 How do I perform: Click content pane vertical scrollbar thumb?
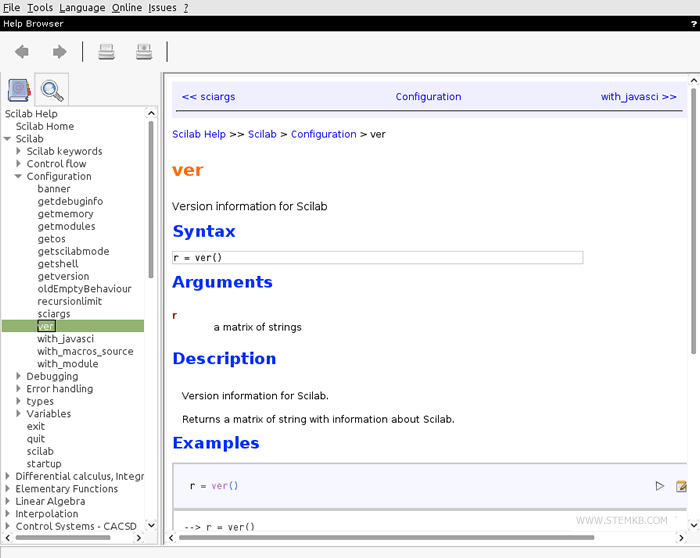click(x=693, y=221)
